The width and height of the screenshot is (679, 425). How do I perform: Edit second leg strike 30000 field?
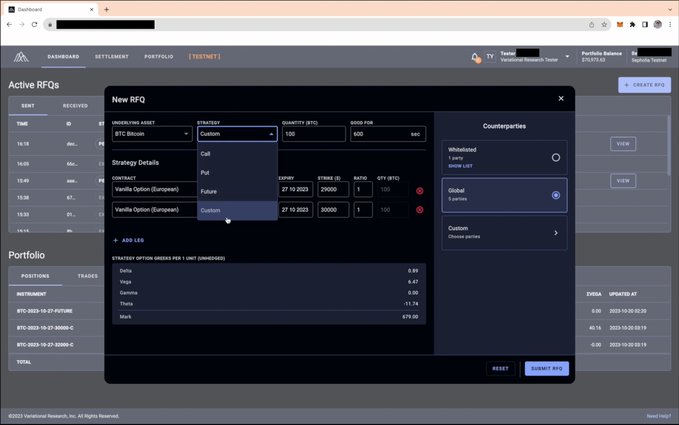(333, 210)
